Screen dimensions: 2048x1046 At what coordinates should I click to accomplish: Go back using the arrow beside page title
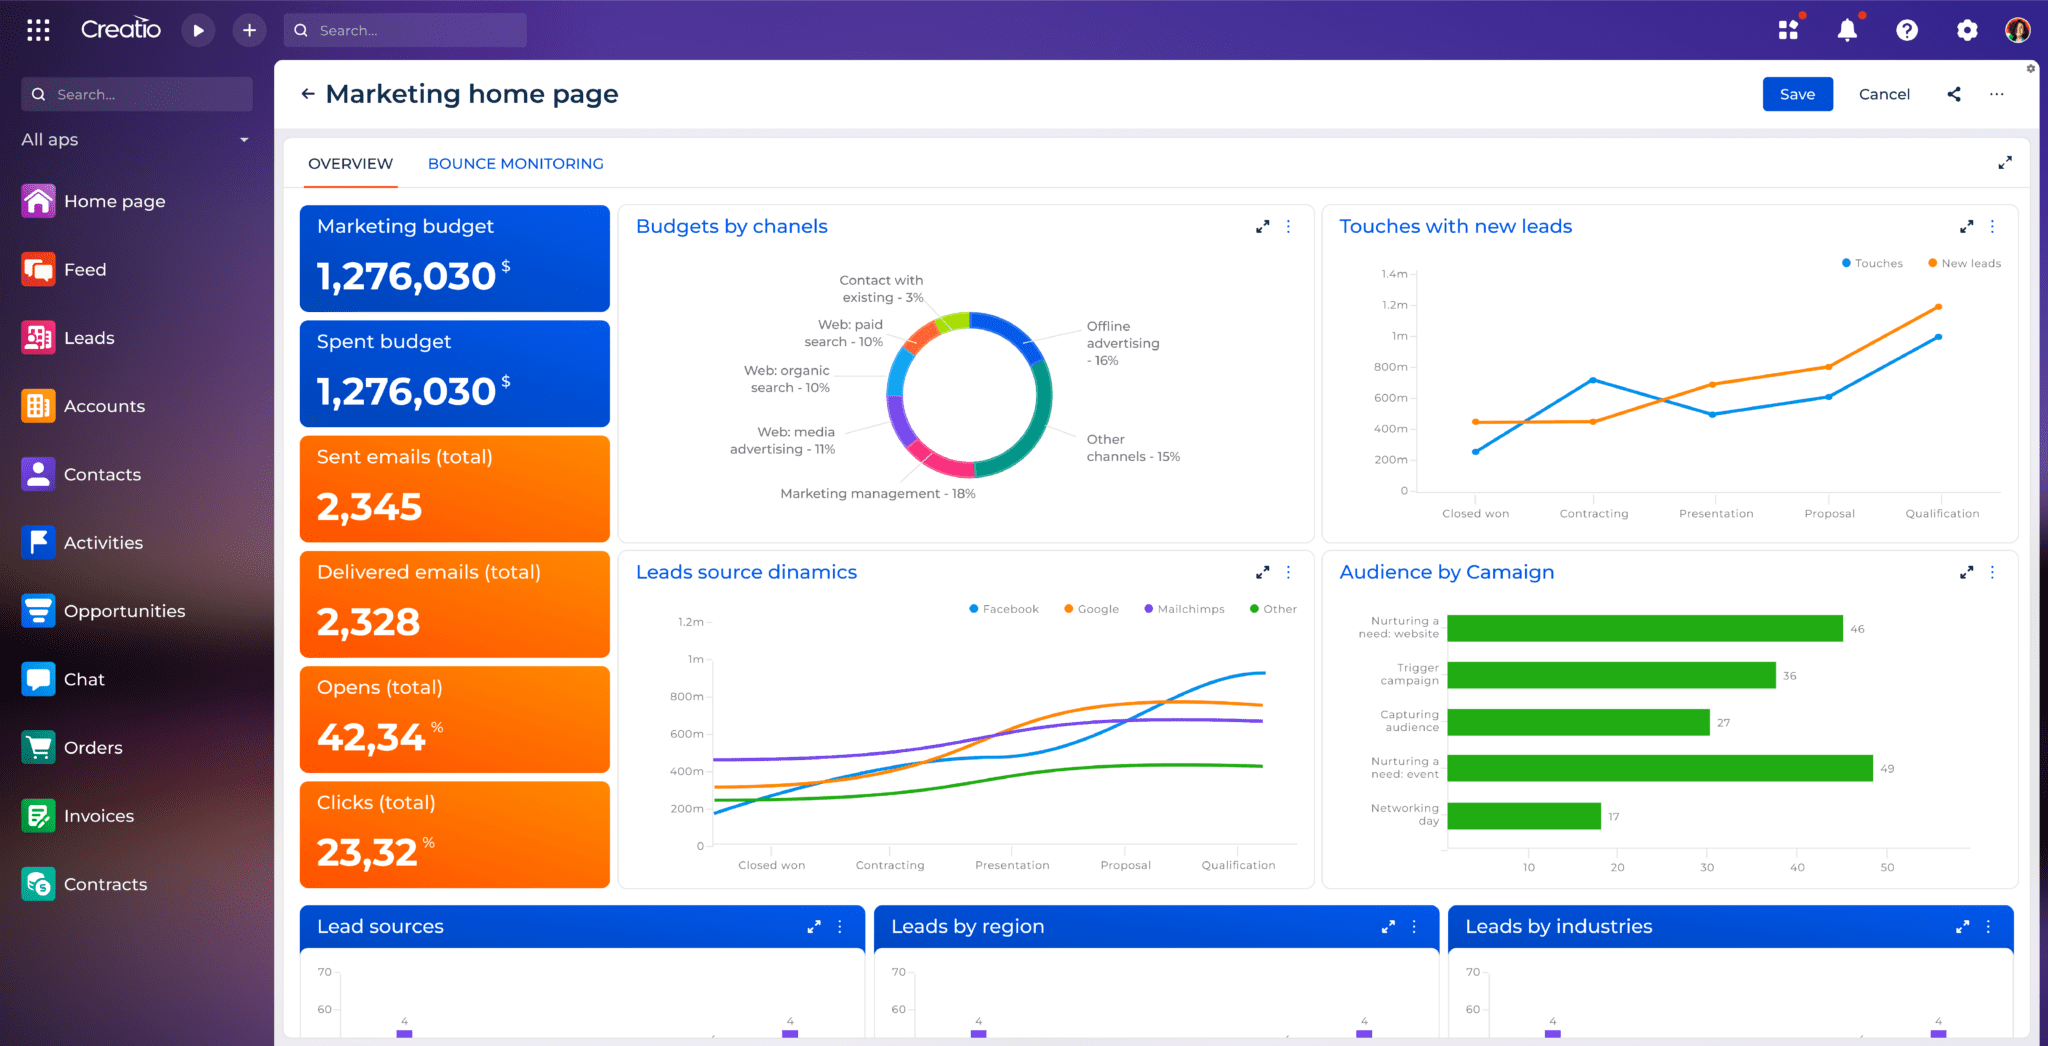click(308, 94)
